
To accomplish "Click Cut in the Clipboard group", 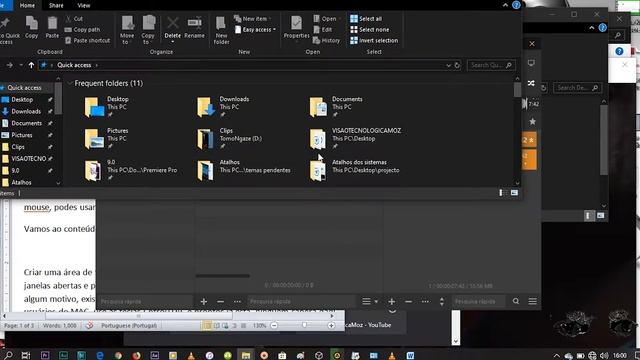I will (x=74, y=19).
